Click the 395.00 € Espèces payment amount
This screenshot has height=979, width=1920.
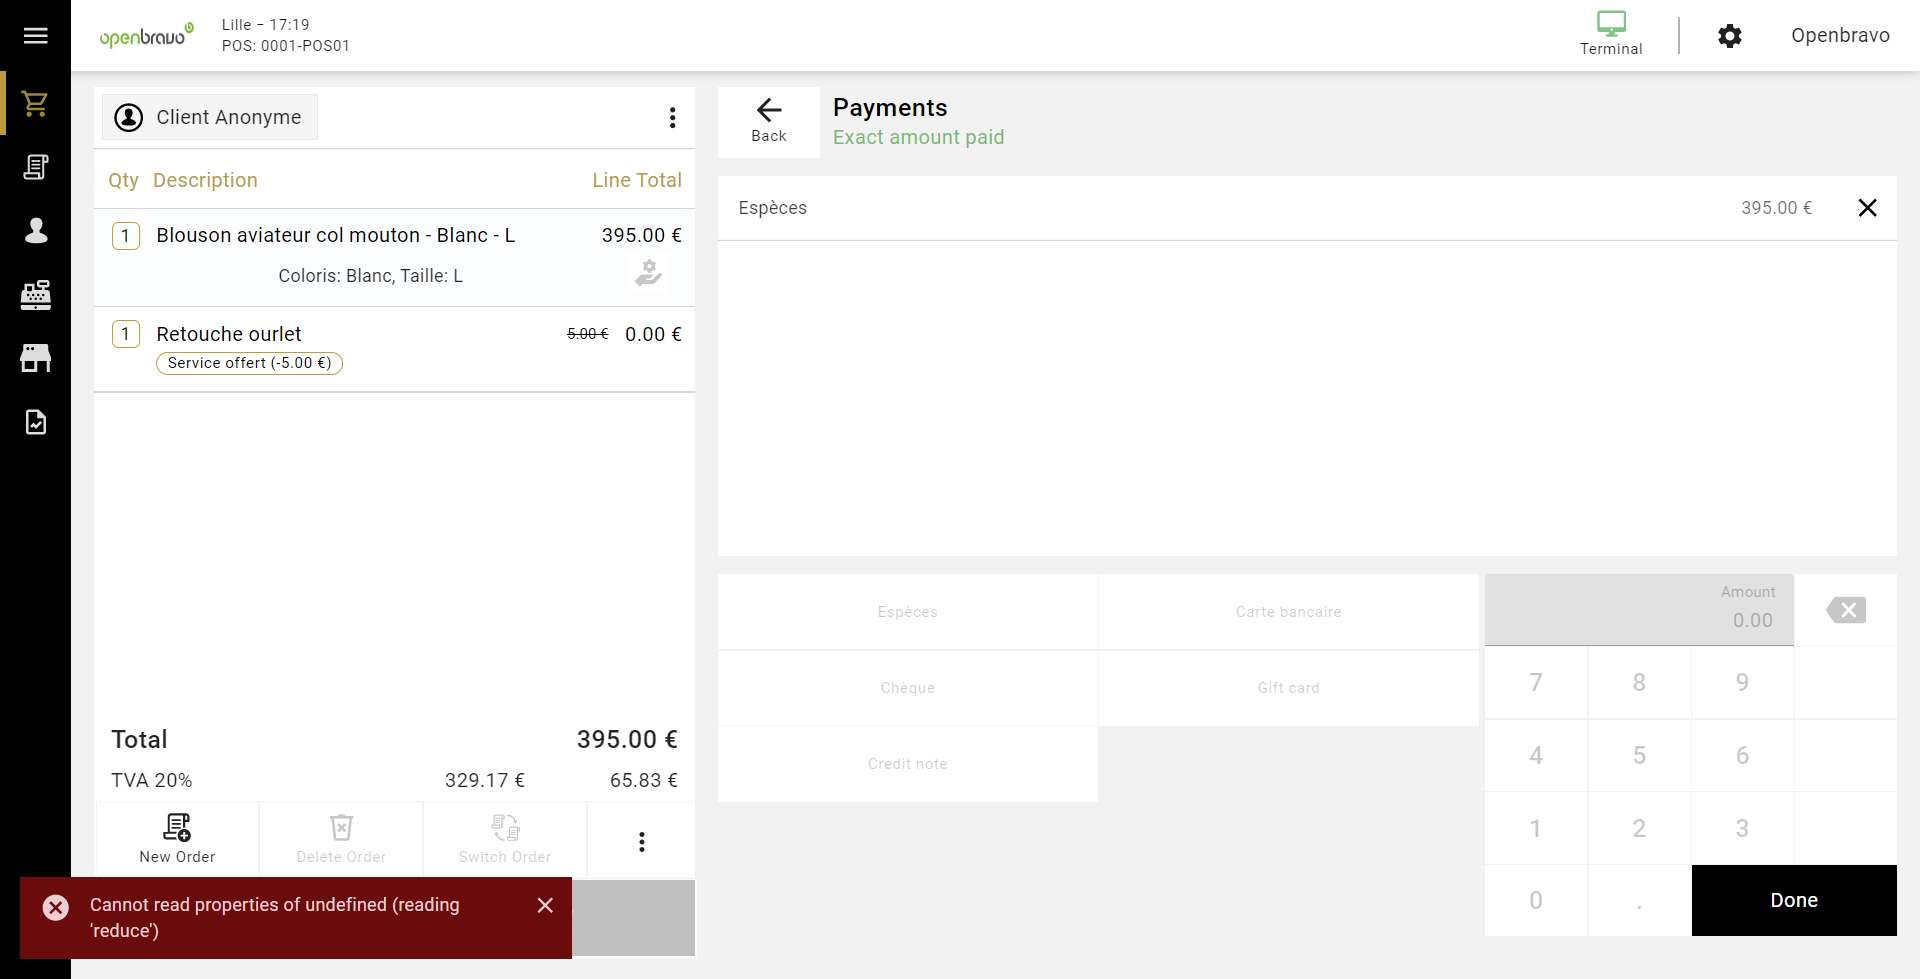coord(1776,208)
